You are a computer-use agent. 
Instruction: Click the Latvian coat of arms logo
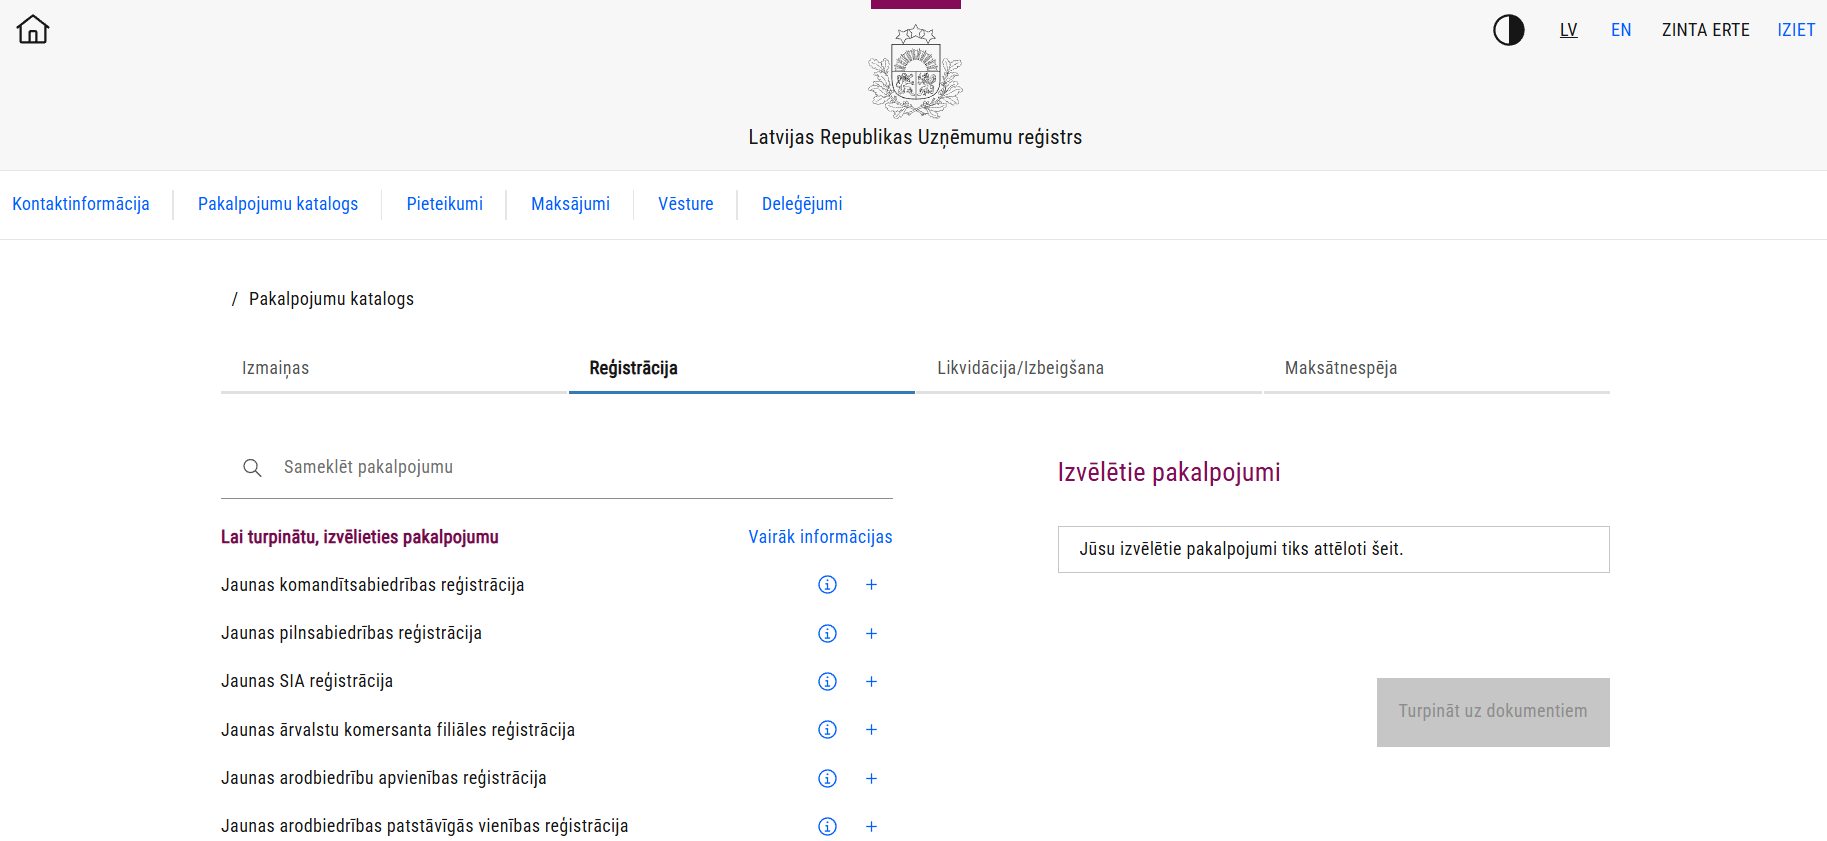pos(915,72)
